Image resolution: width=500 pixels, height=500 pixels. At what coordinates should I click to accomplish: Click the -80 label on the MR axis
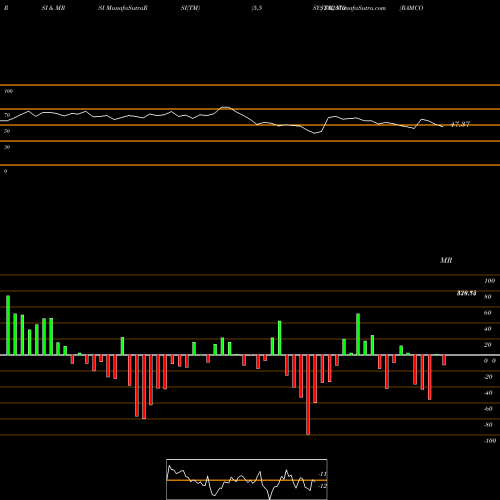coord(488,425)
